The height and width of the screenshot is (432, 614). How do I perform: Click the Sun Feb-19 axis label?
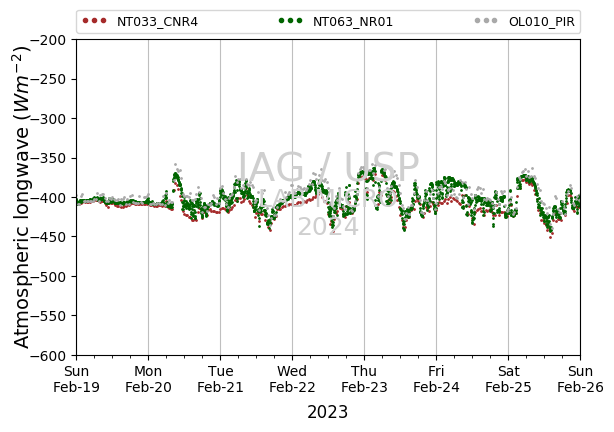76,379
